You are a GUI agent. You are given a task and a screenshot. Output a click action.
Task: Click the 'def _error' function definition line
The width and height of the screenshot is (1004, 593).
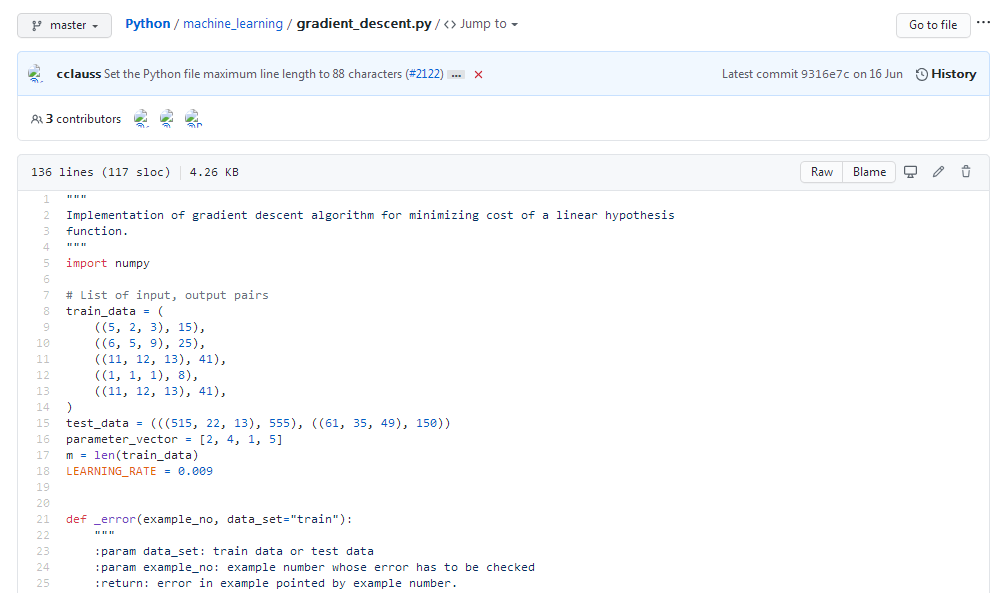coord(209,519)
